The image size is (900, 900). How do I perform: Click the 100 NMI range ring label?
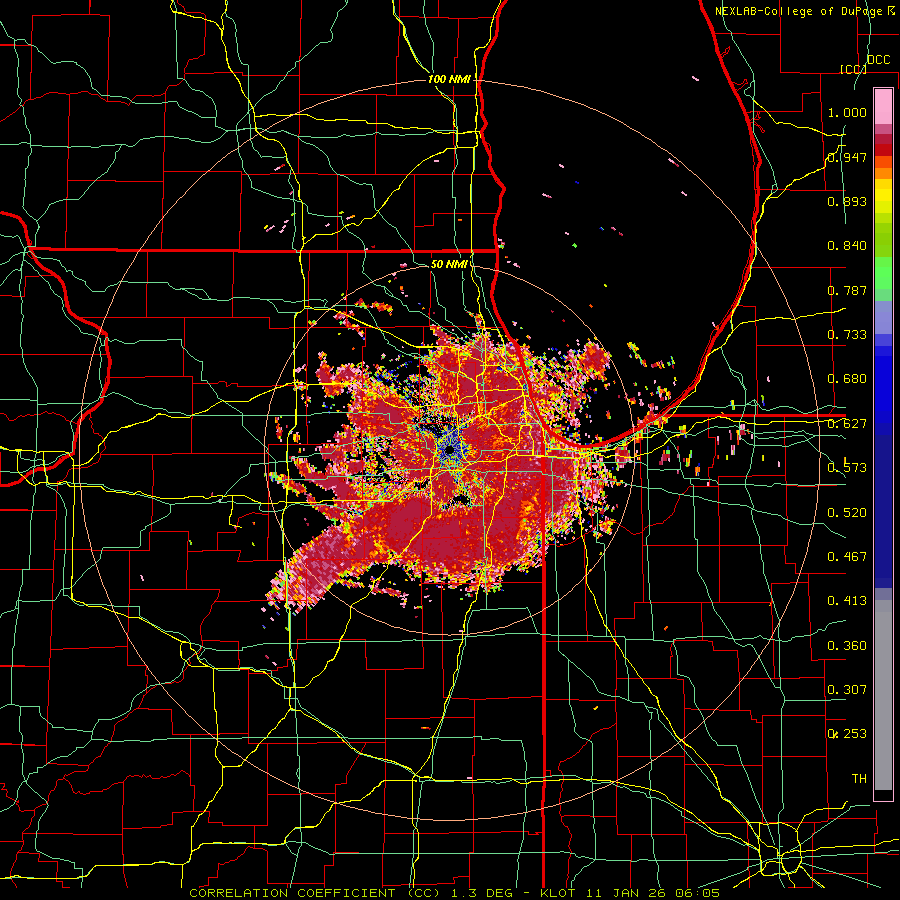coord(449,79)
